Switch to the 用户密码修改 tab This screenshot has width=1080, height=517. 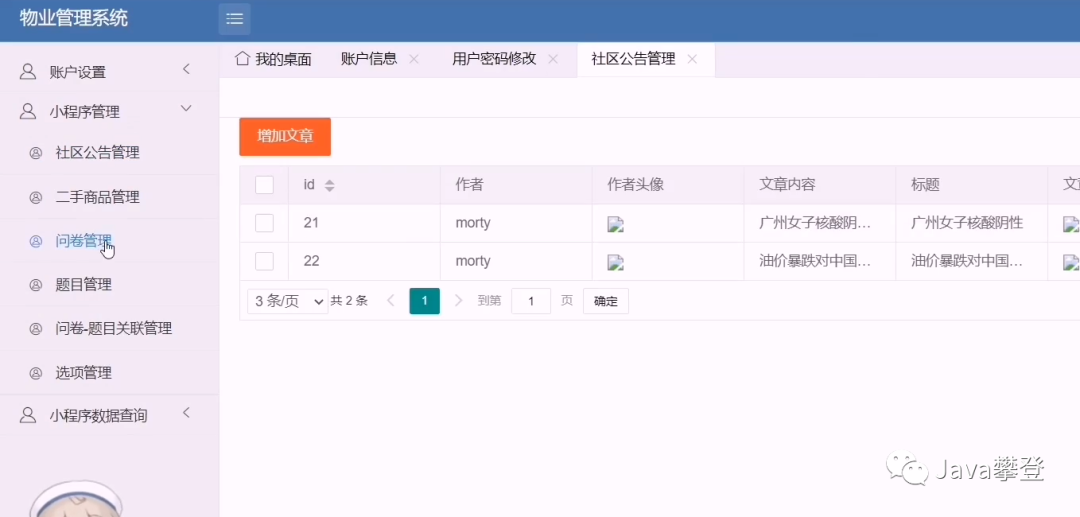494,59
